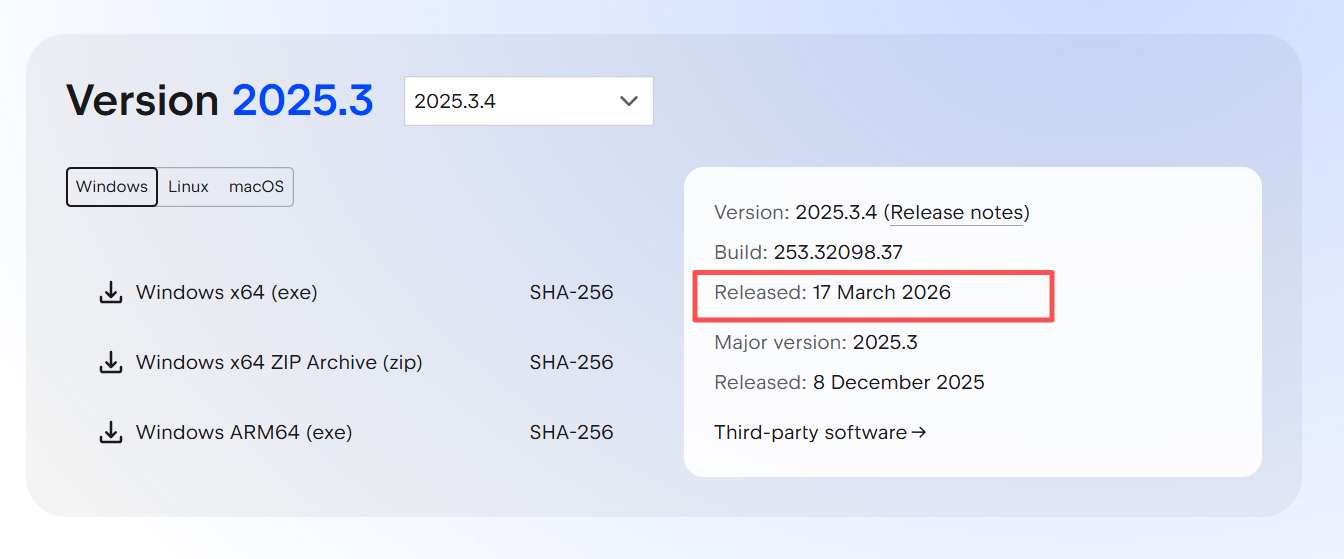Open SHA-256 checksum for Windows ARM64
Image resolution: width=1344 pixels, height=559 pixels.
[x=571, y=433]
